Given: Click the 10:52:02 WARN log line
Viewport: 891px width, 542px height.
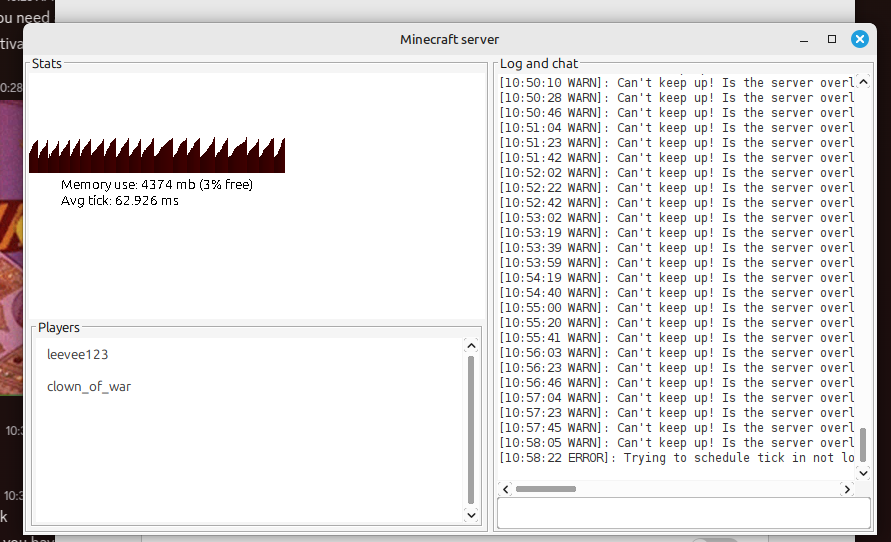Looking at the screenshot, I should (x=677, y=173).
